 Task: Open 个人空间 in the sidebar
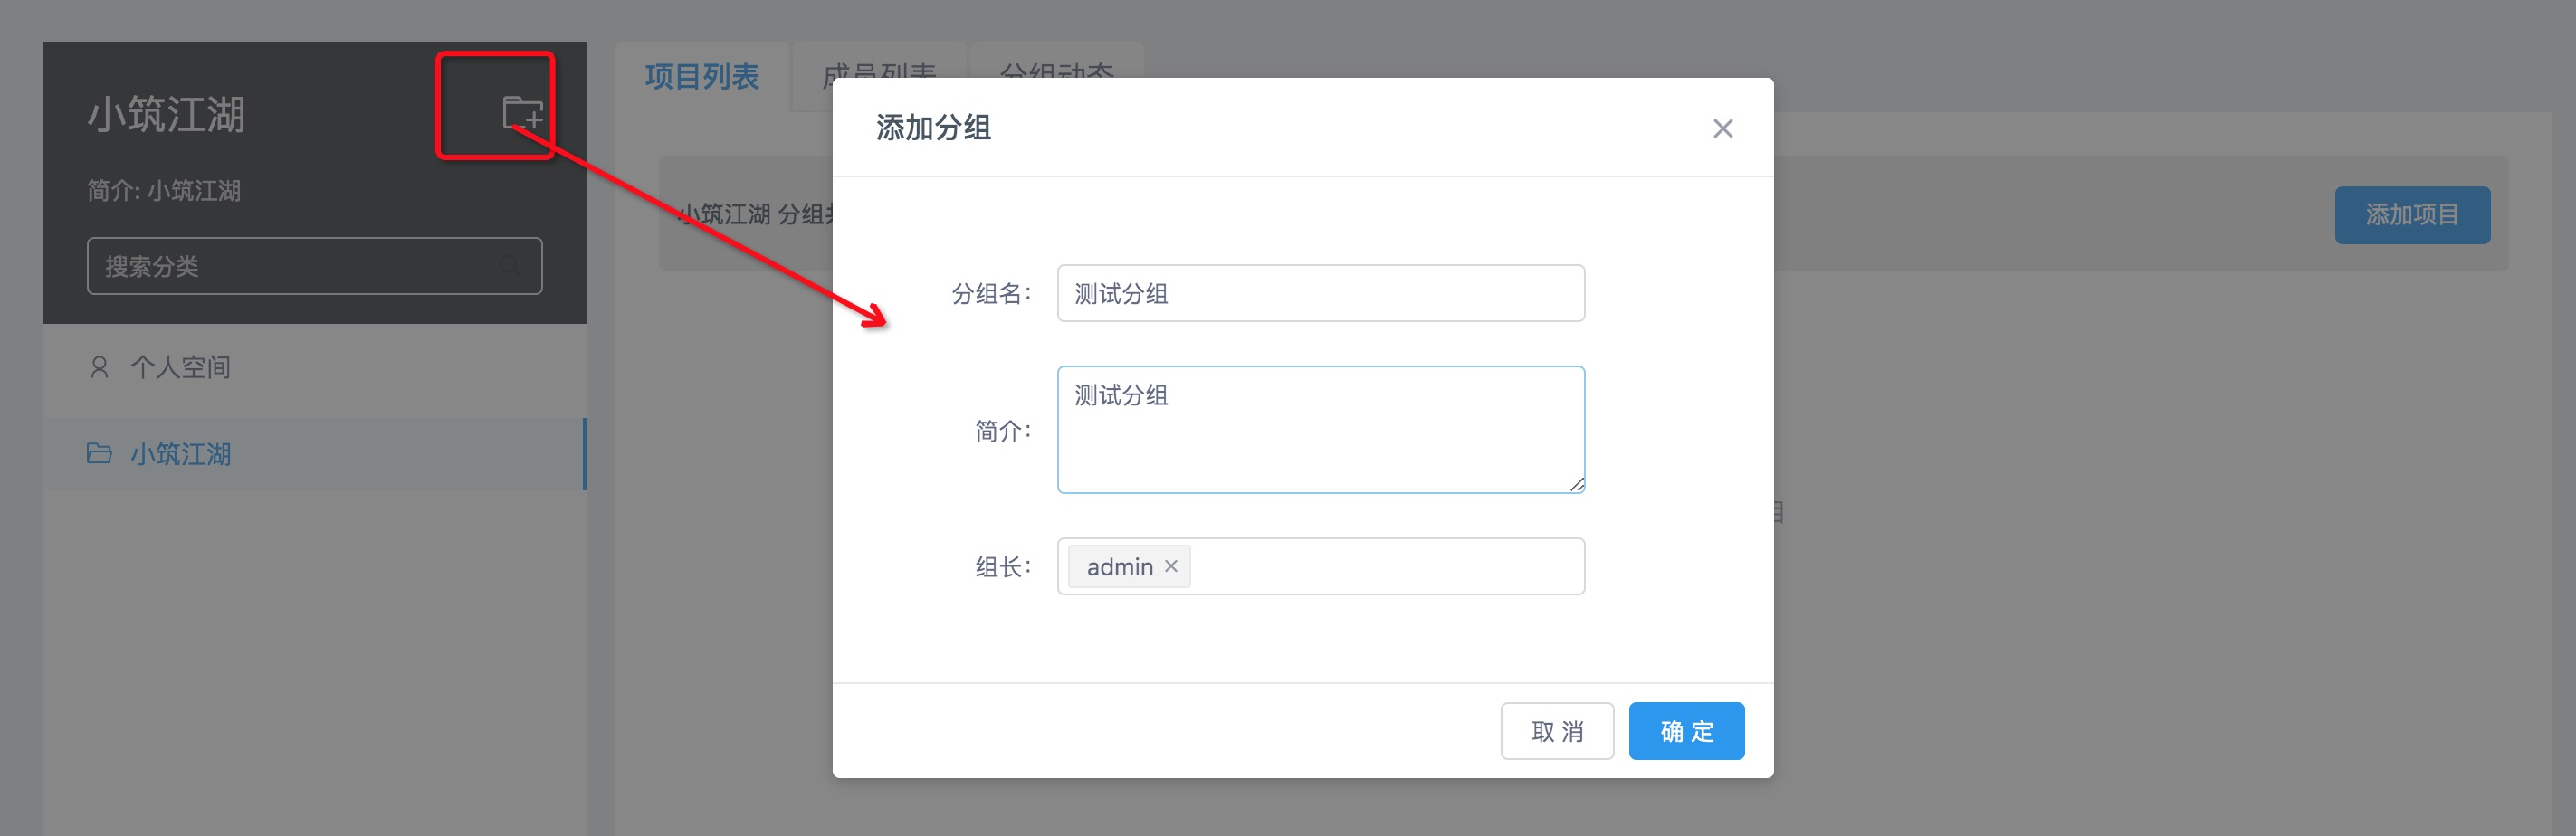pos(181,366)
